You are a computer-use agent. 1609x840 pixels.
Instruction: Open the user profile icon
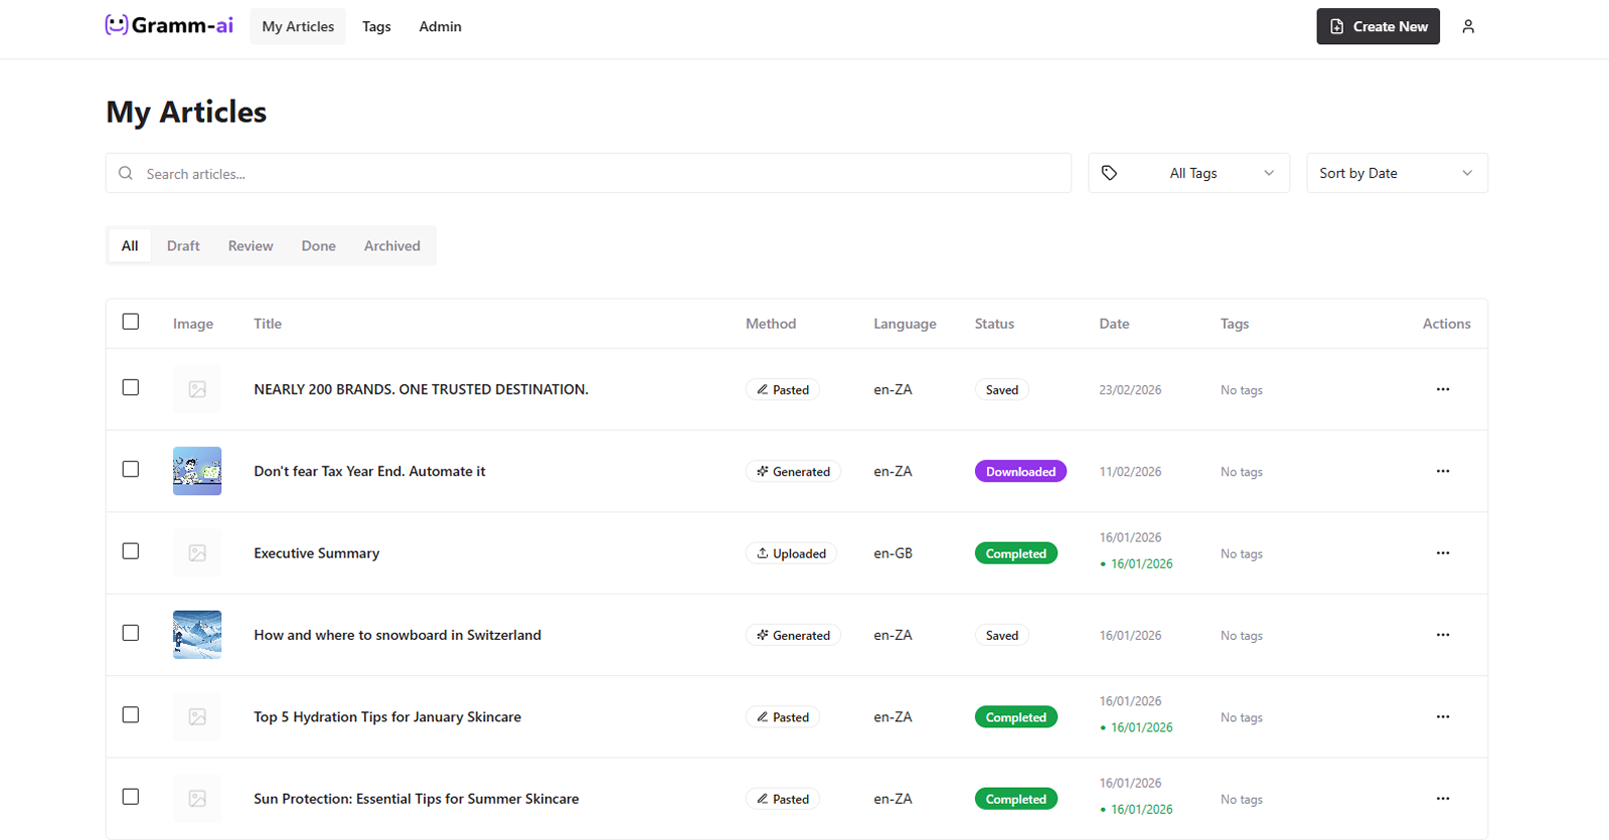tap(1468, 26)
